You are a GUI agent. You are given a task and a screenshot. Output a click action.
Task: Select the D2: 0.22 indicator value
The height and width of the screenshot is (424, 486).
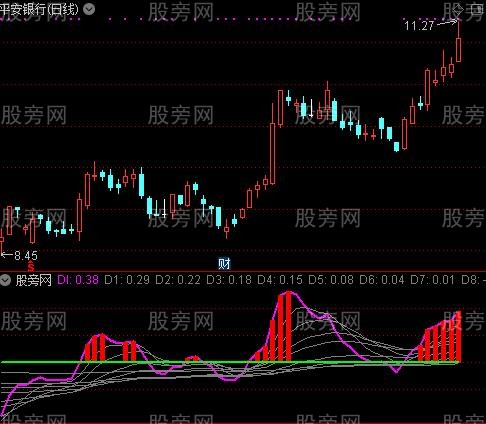tap(178, 280)
